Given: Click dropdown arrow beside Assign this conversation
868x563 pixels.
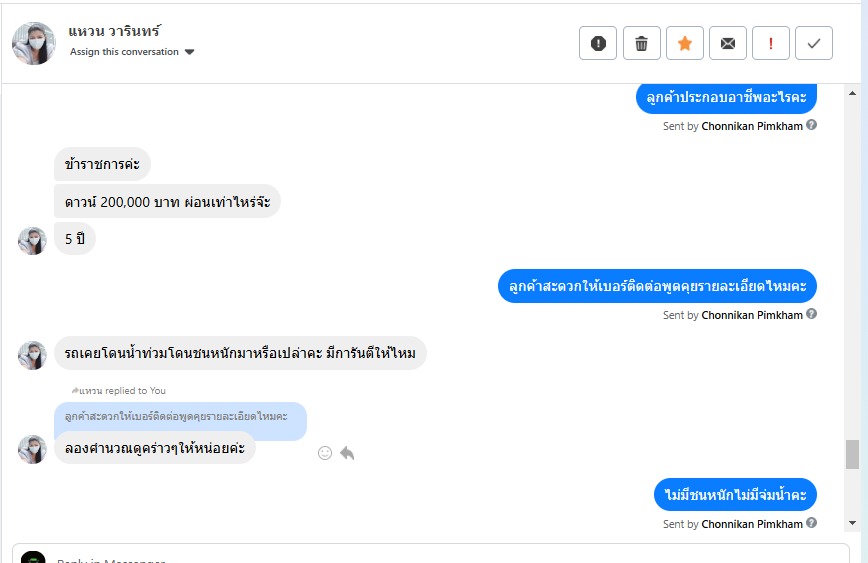Looking at the screenshot, I should [x=190, y=52].
